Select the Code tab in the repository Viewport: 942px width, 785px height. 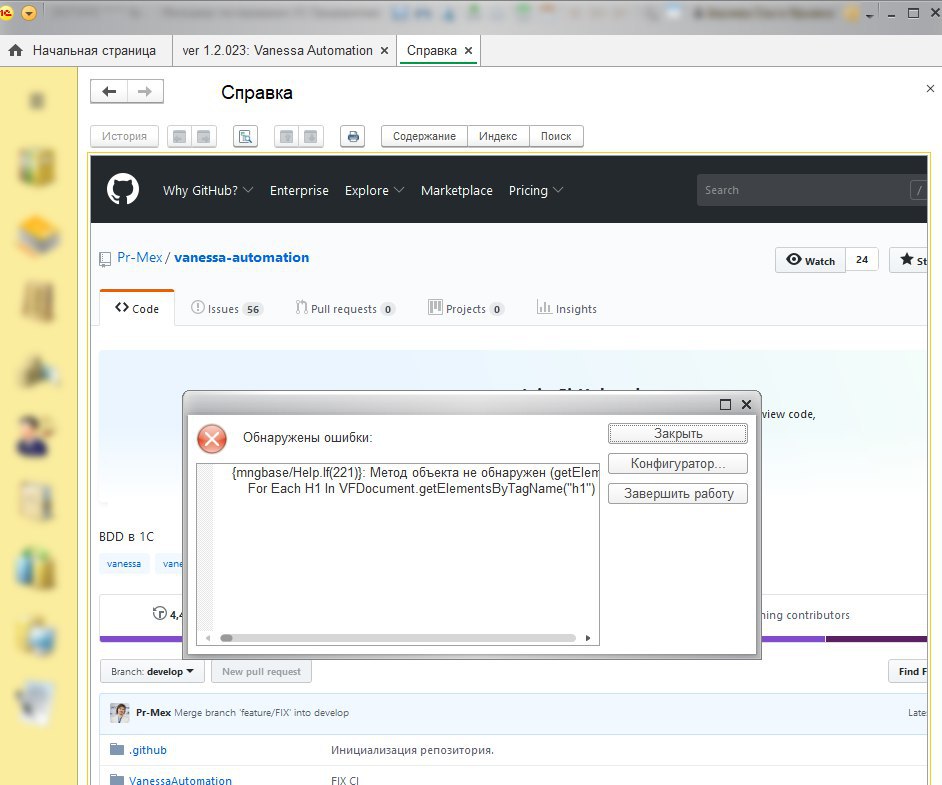pos(137,308)
